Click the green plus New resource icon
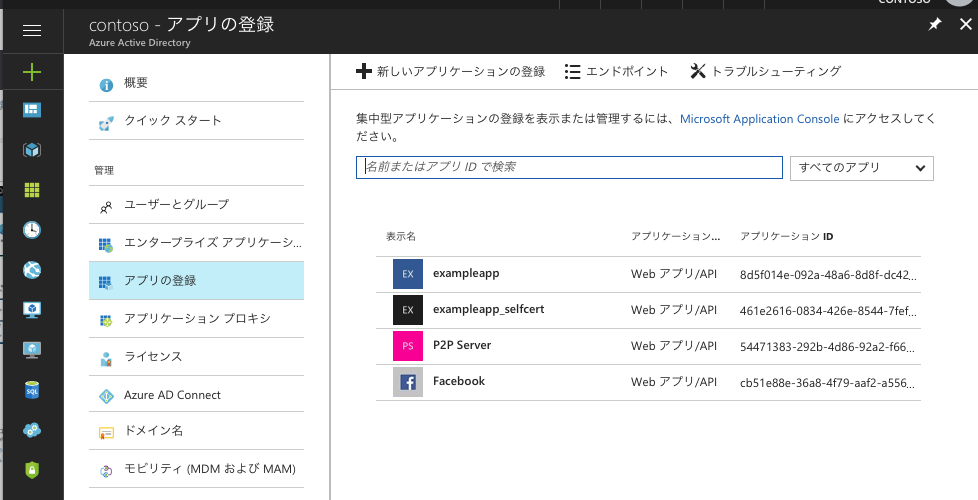978x500 pixels. coord(32,72)
